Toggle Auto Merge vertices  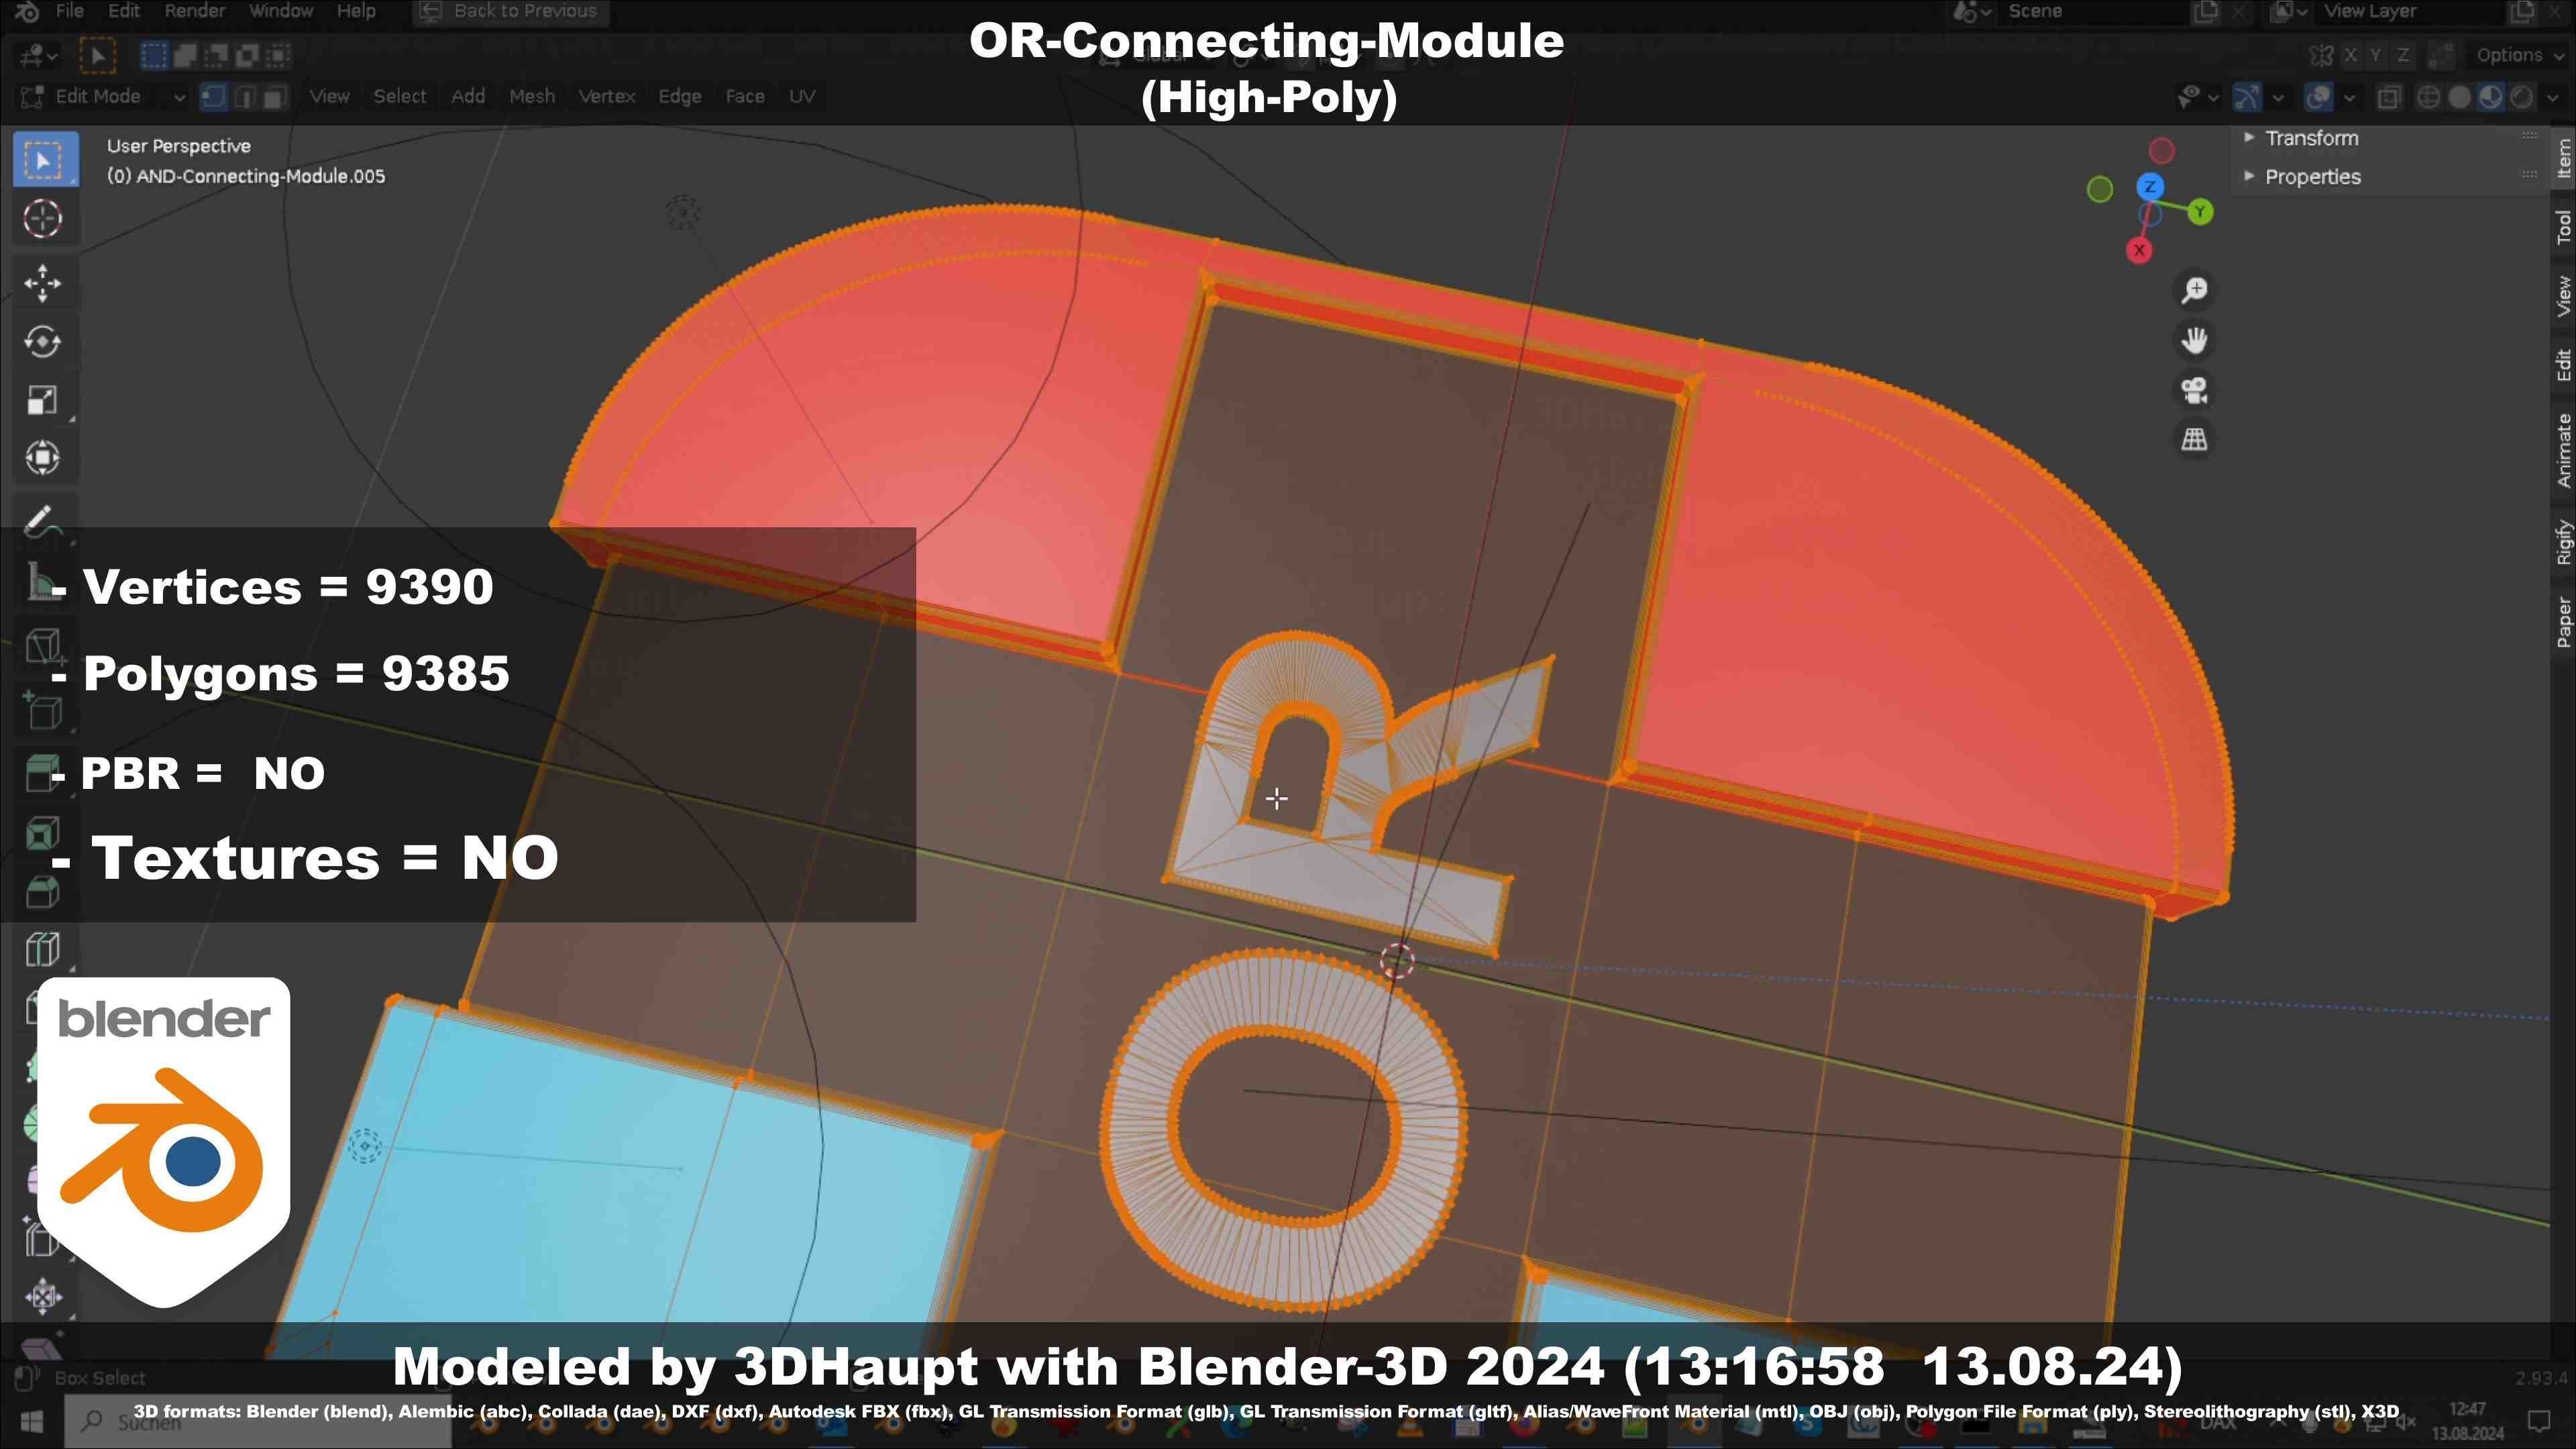point(2441,55)
